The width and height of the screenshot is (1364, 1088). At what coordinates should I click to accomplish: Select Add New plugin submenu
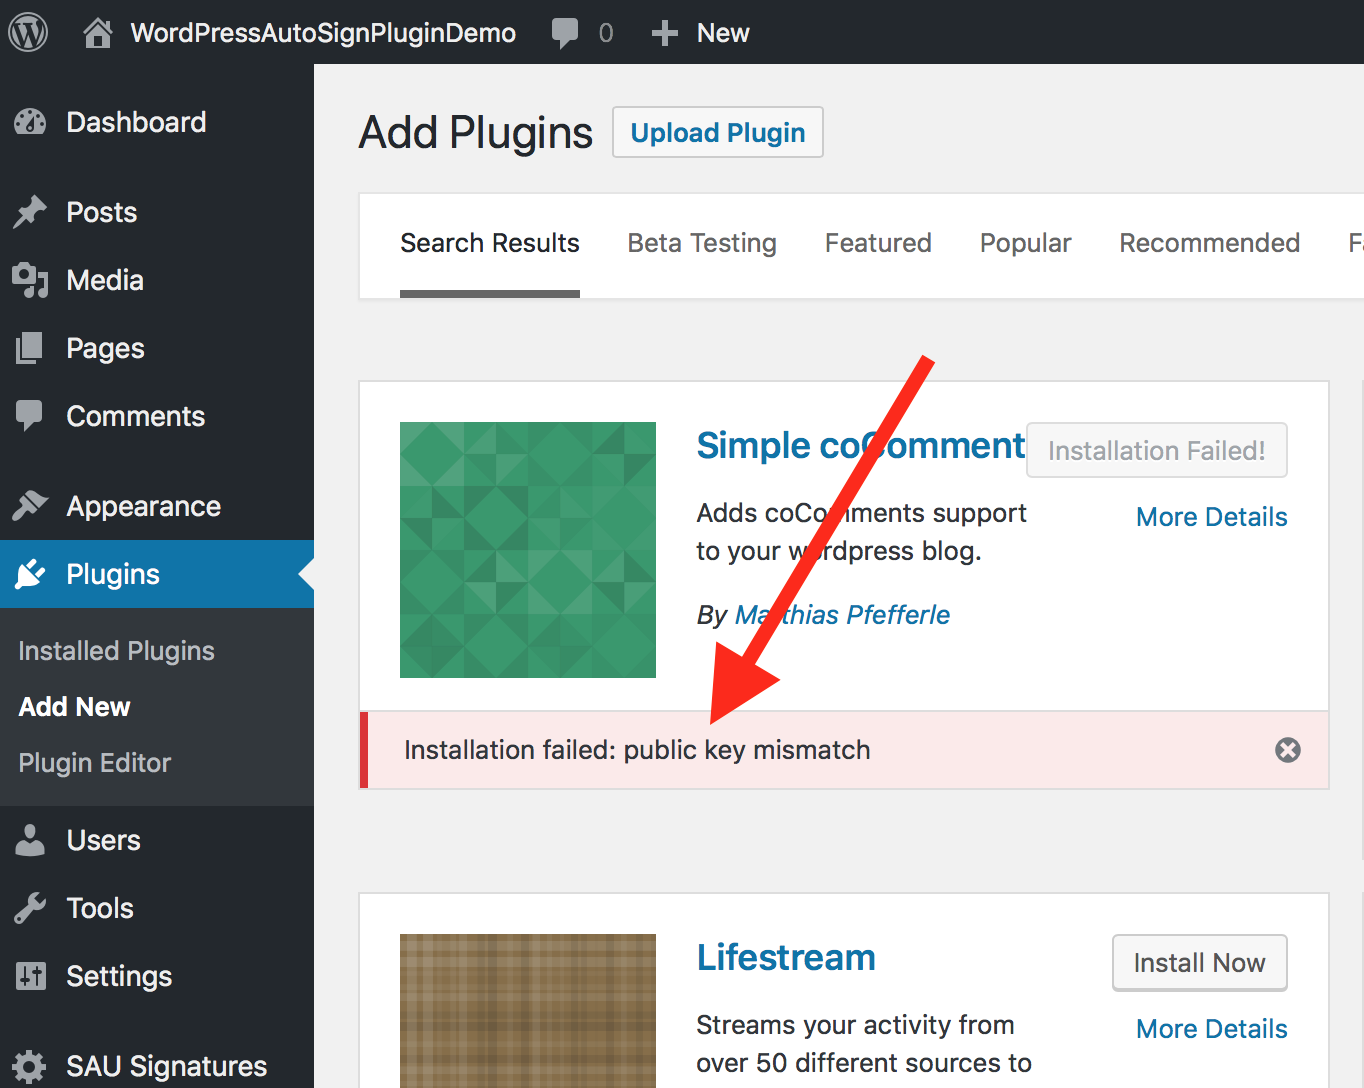[74, 707]
